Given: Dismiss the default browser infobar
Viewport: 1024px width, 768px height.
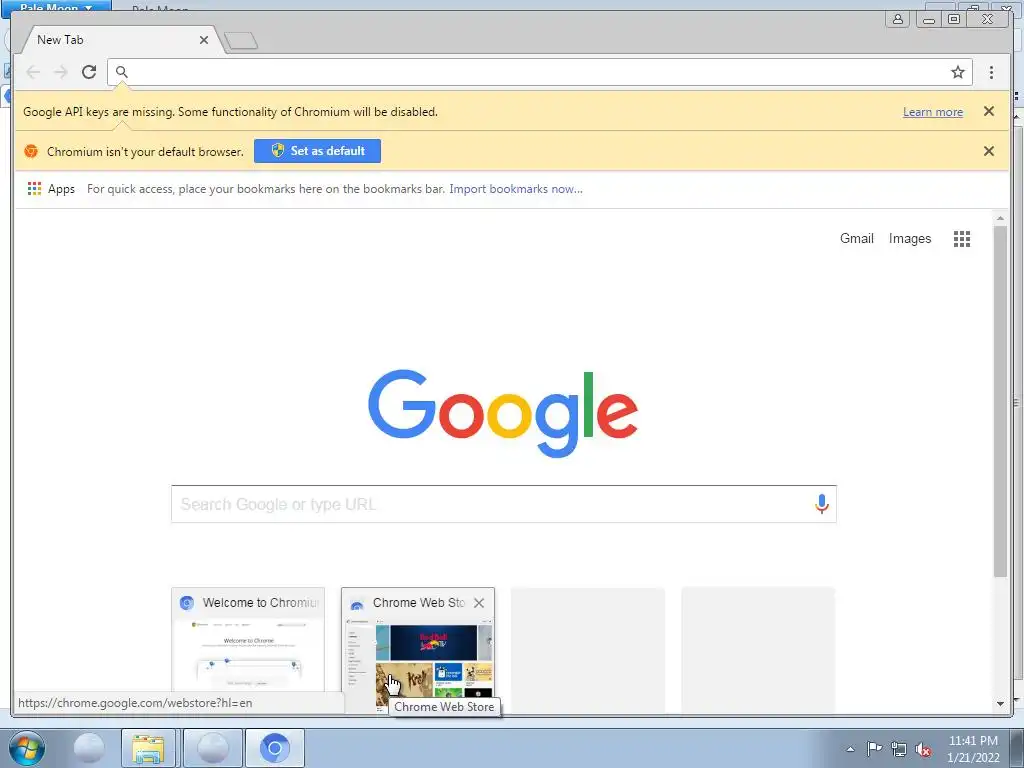Looking at the screenshot, I should (989, 152).
